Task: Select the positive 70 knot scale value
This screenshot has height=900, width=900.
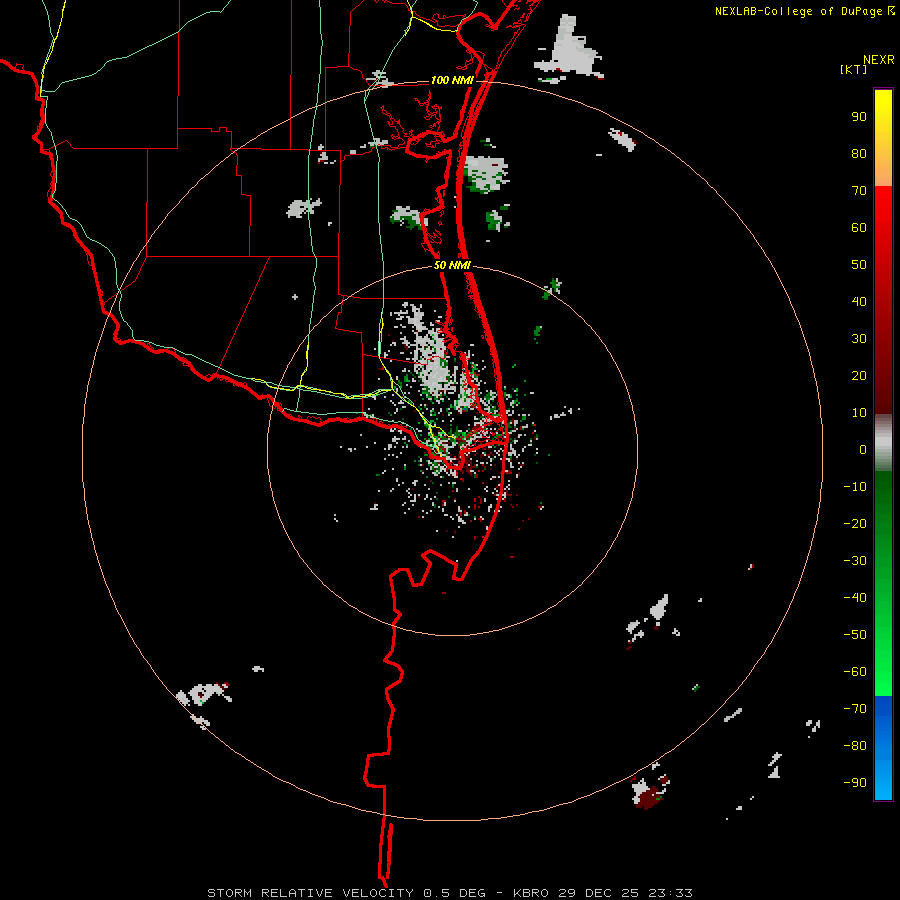Action: point(859,191)
